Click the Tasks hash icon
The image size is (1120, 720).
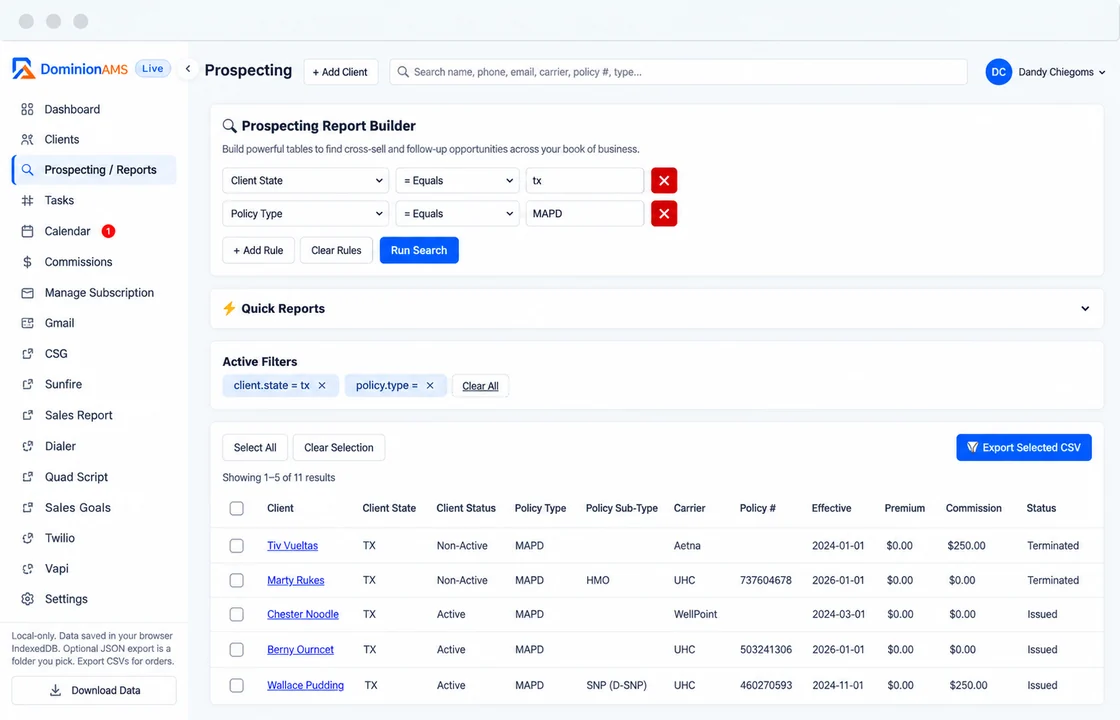27,201
